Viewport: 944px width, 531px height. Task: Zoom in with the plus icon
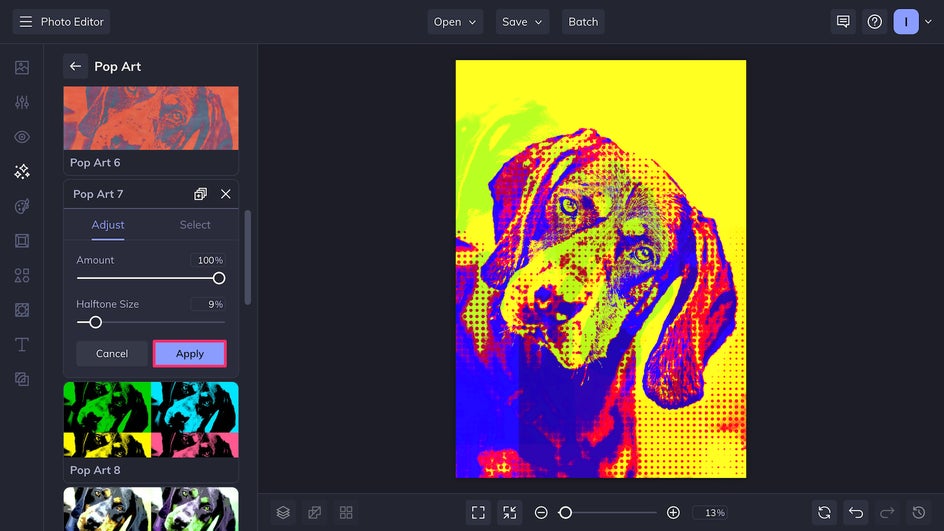pyautogui.click(x=673, y=512)
